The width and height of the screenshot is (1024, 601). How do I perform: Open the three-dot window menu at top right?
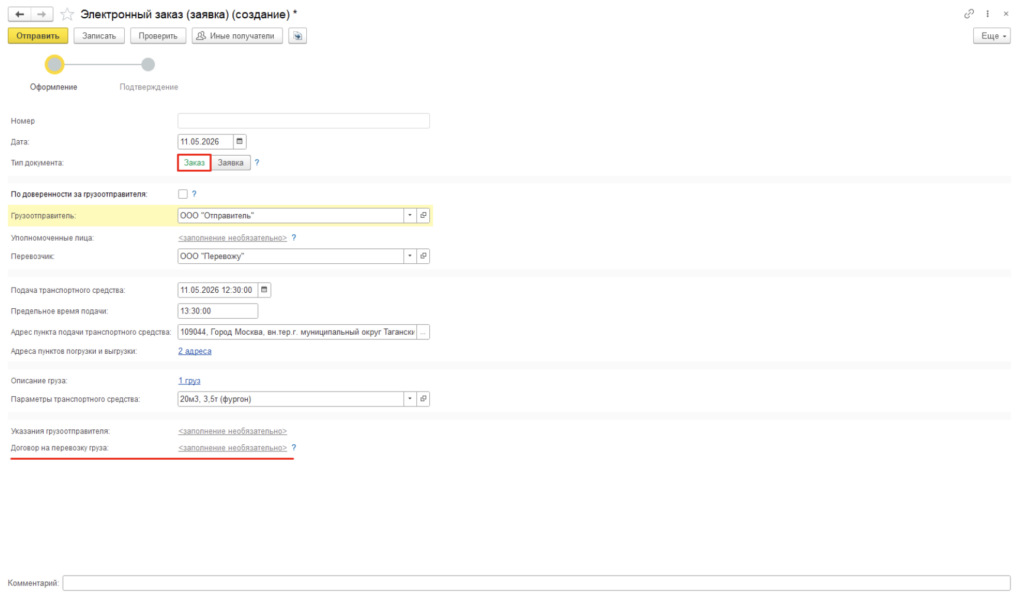tap(987, 14)
